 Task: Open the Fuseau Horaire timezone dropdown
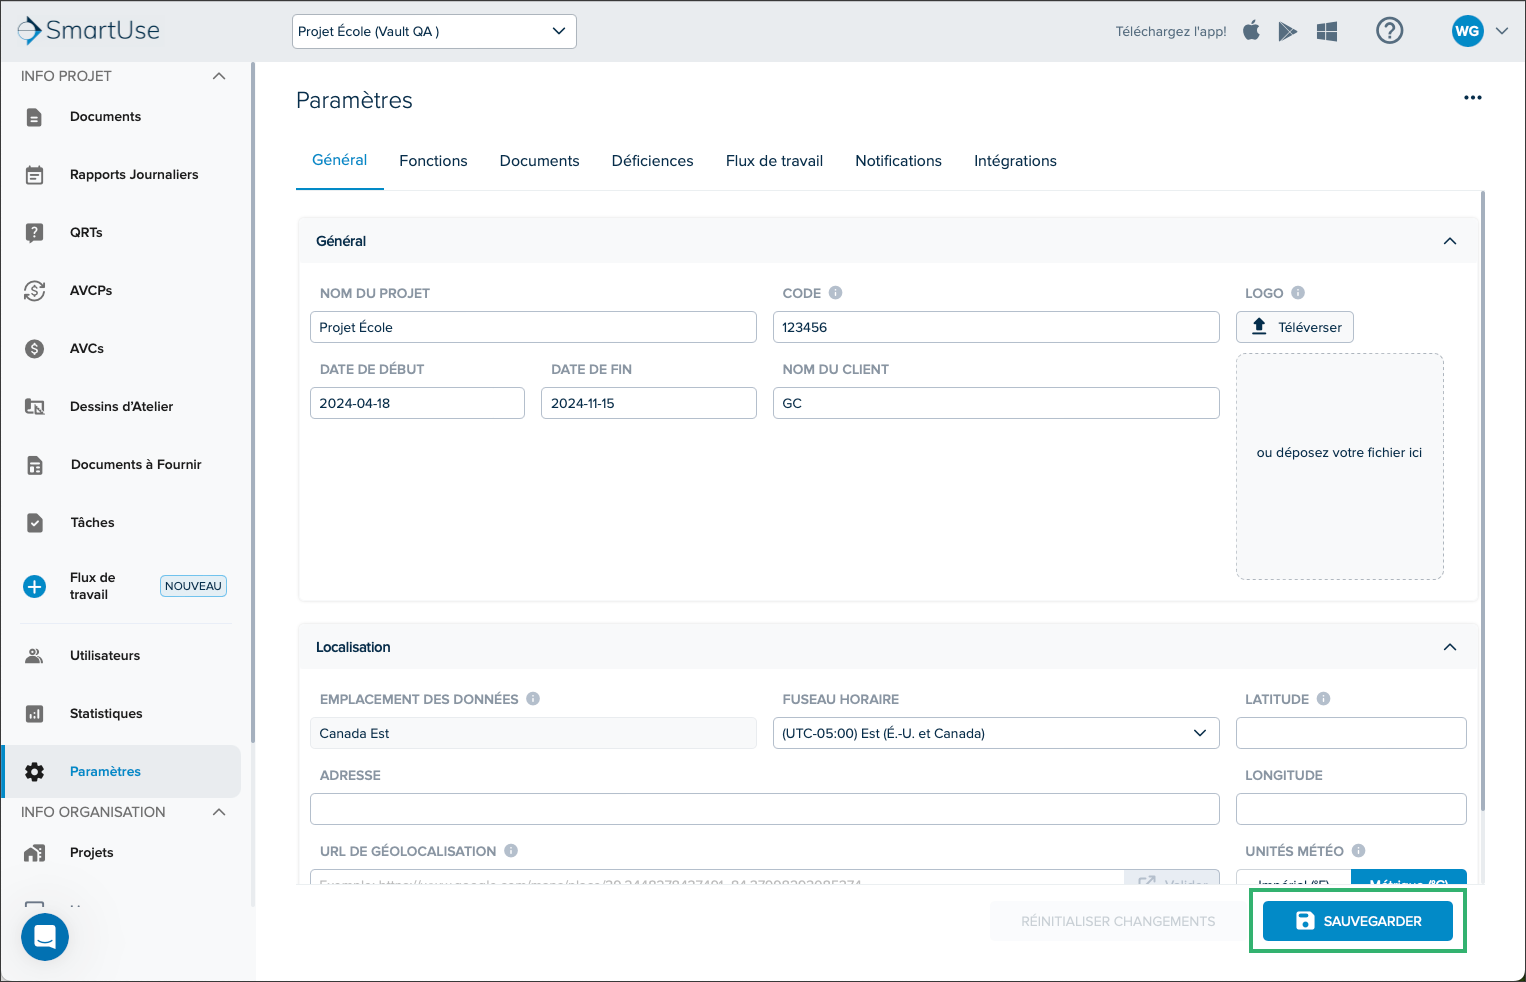[996, 733]
